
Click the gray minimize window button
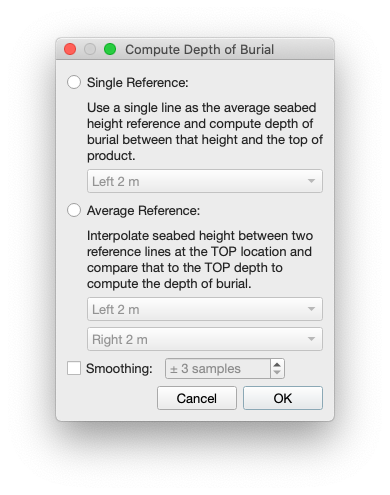[x=90, y=49]
